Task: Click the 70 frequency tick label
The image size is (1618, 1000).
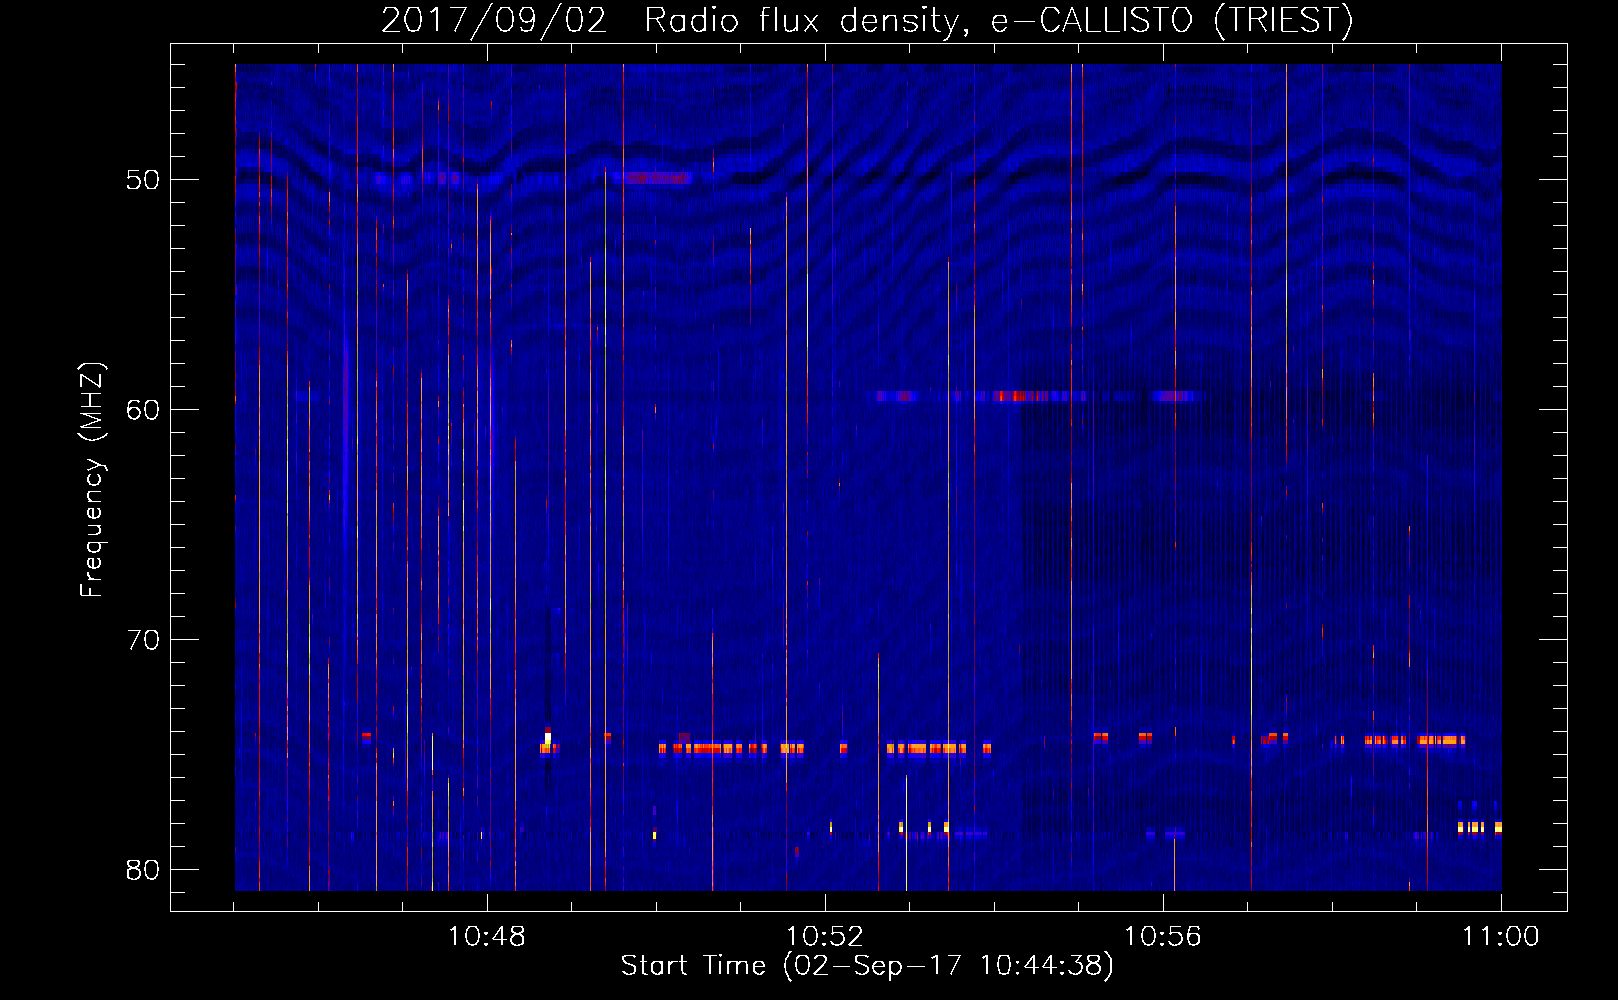Action: [143, 640]
